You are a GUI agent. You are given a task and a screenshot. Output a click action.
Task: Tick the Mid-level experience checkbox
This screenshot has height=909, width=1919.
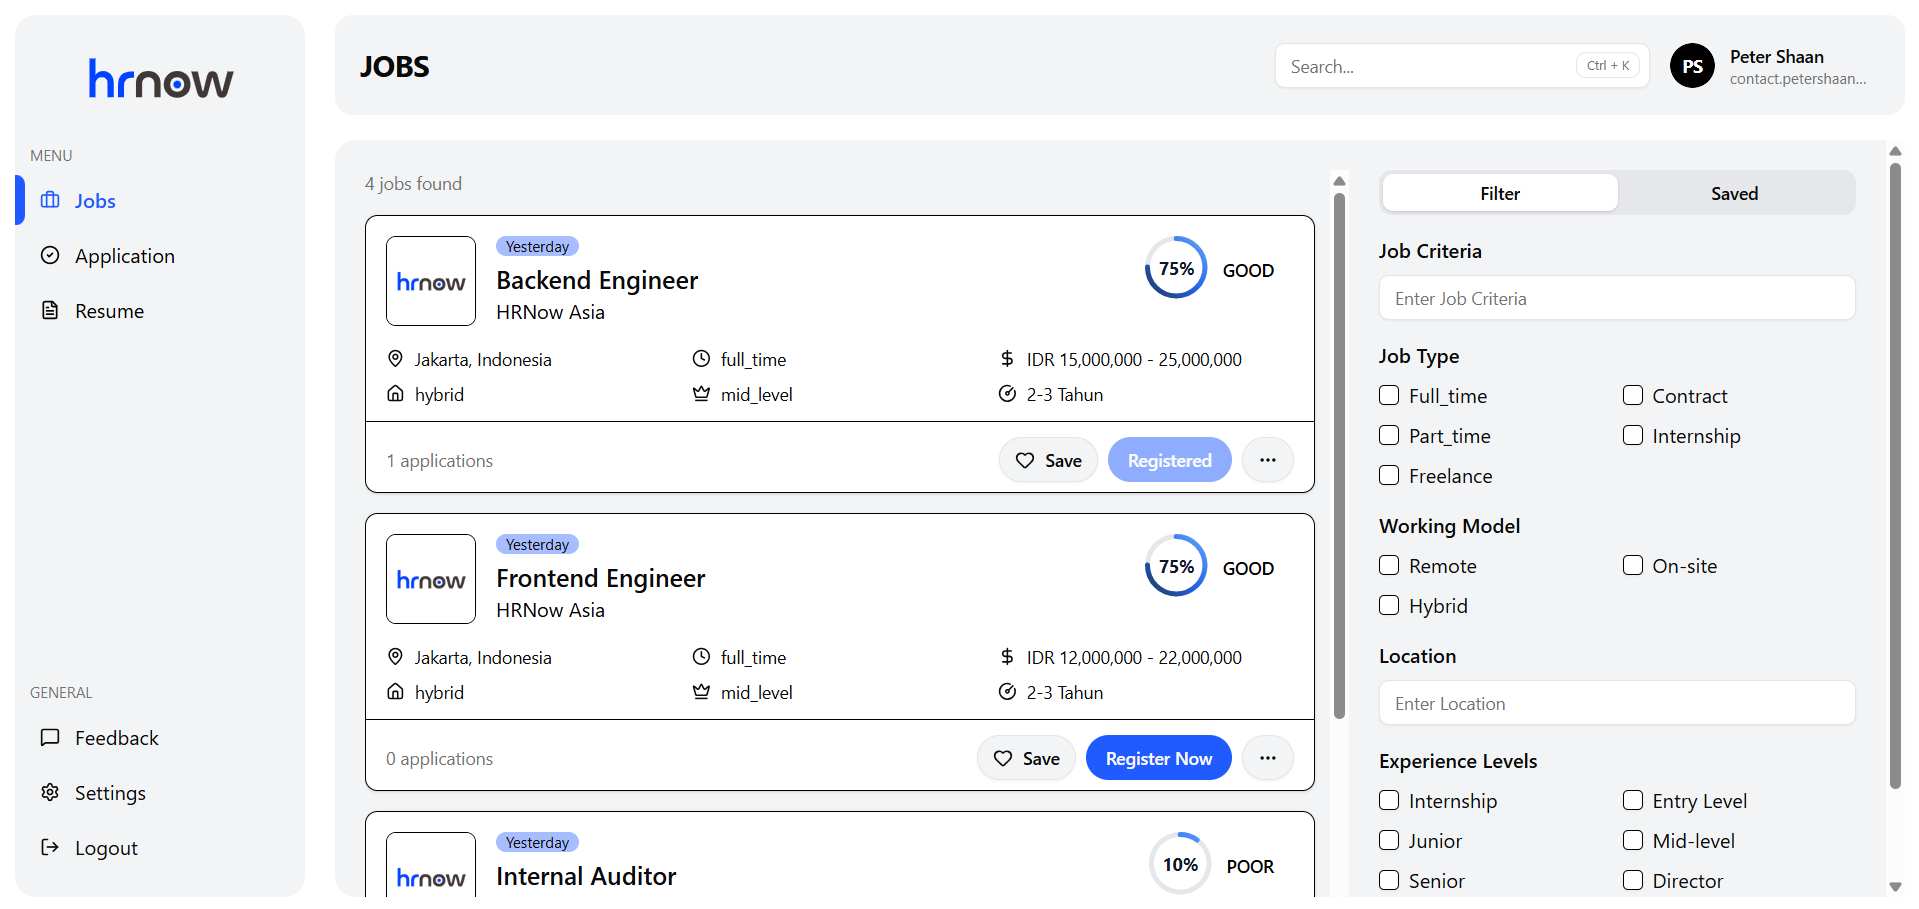(1632, 840)
